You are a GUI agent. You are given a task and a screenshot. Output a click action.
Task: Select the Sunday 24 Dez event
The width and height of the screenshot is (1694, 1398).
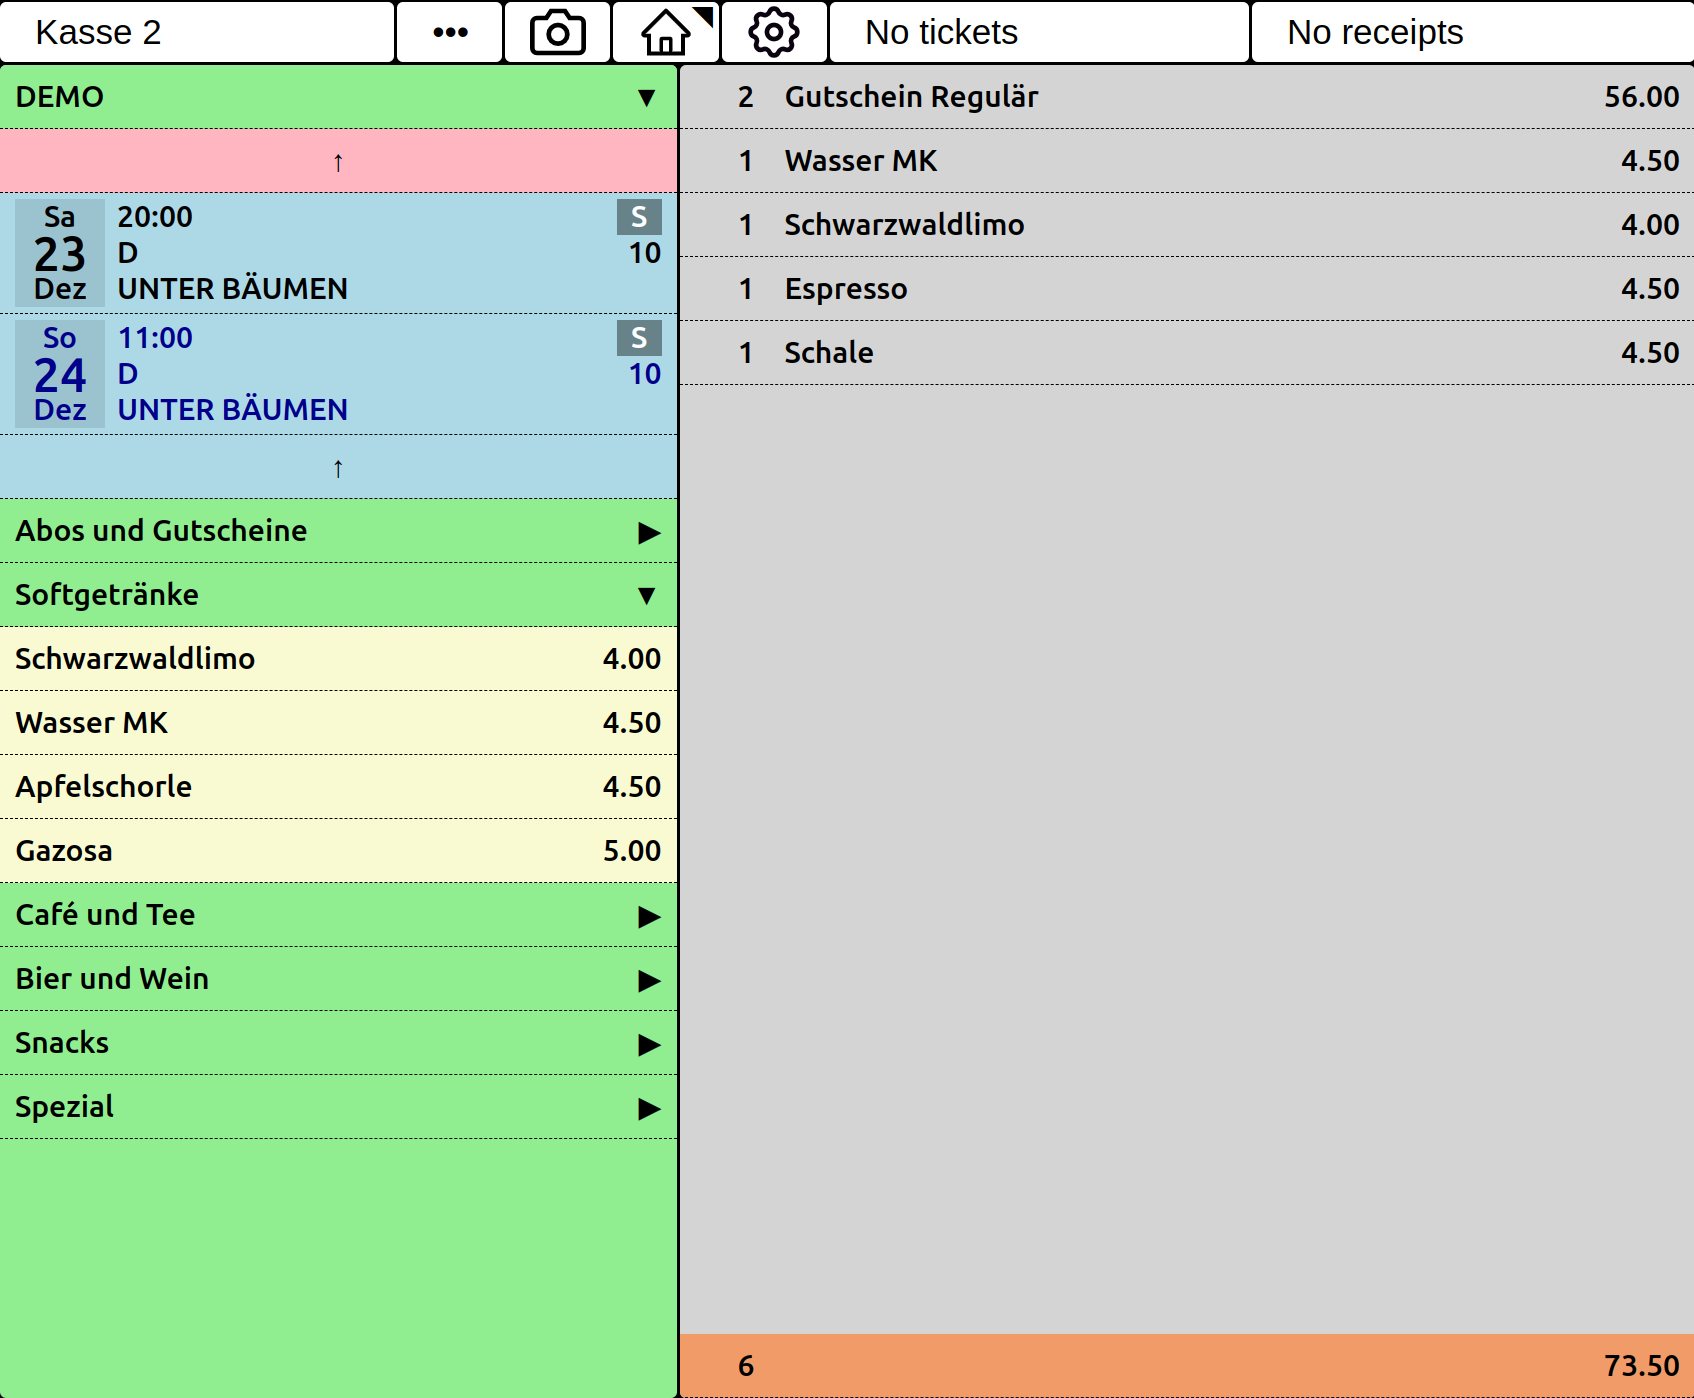338,374
